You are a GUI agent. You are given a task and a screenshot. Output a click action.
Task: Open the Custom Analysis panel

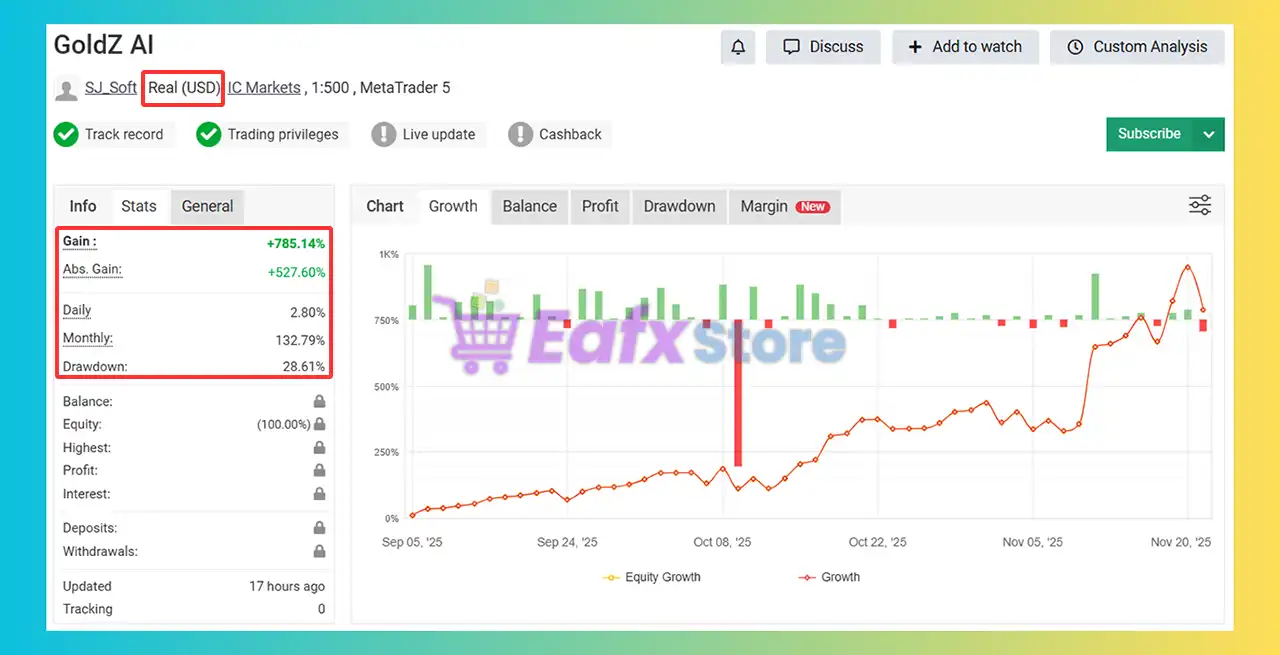point(1137,47)
